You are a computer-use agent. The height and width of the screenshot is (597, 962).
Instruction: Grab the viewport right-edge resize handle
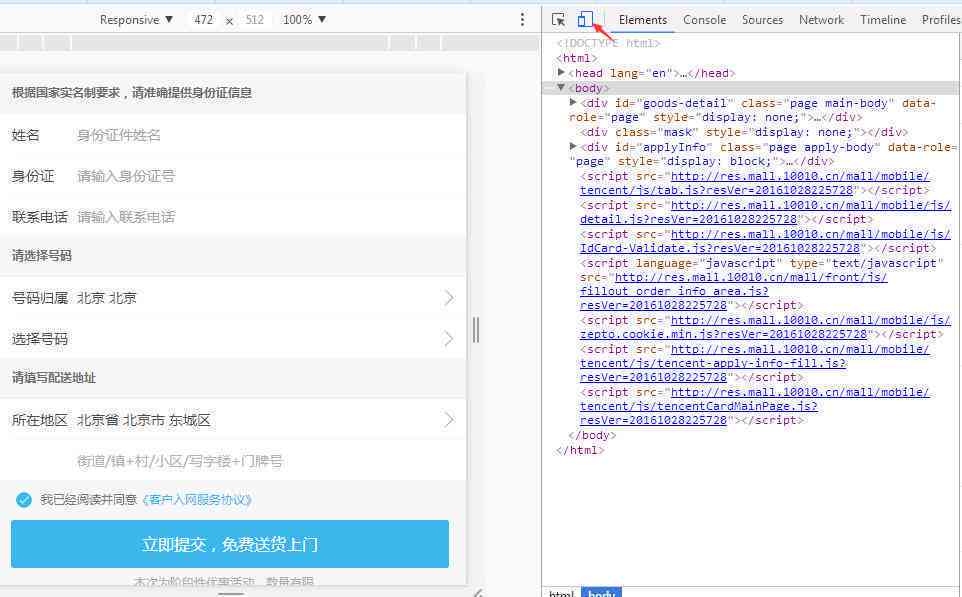476,329
